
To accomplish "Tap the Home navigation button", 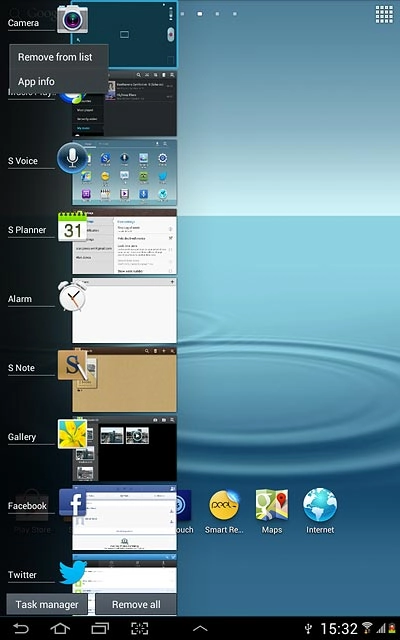I will (60, 629).
